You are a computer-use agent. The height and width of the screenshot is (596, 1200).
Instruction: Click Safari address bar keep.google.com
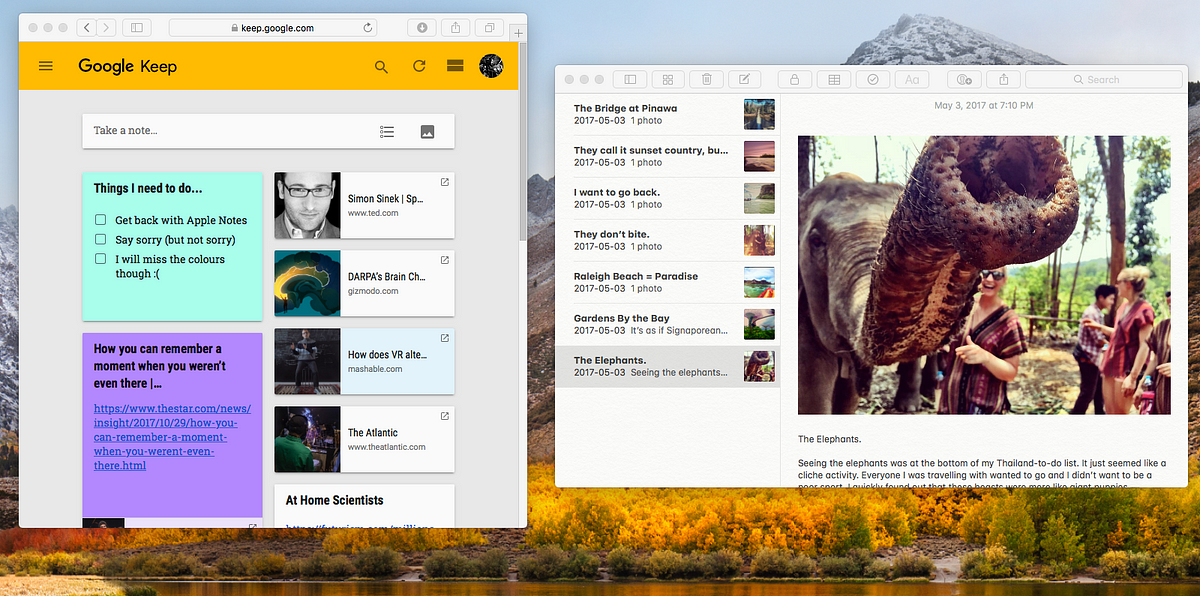tap(274, 28)
